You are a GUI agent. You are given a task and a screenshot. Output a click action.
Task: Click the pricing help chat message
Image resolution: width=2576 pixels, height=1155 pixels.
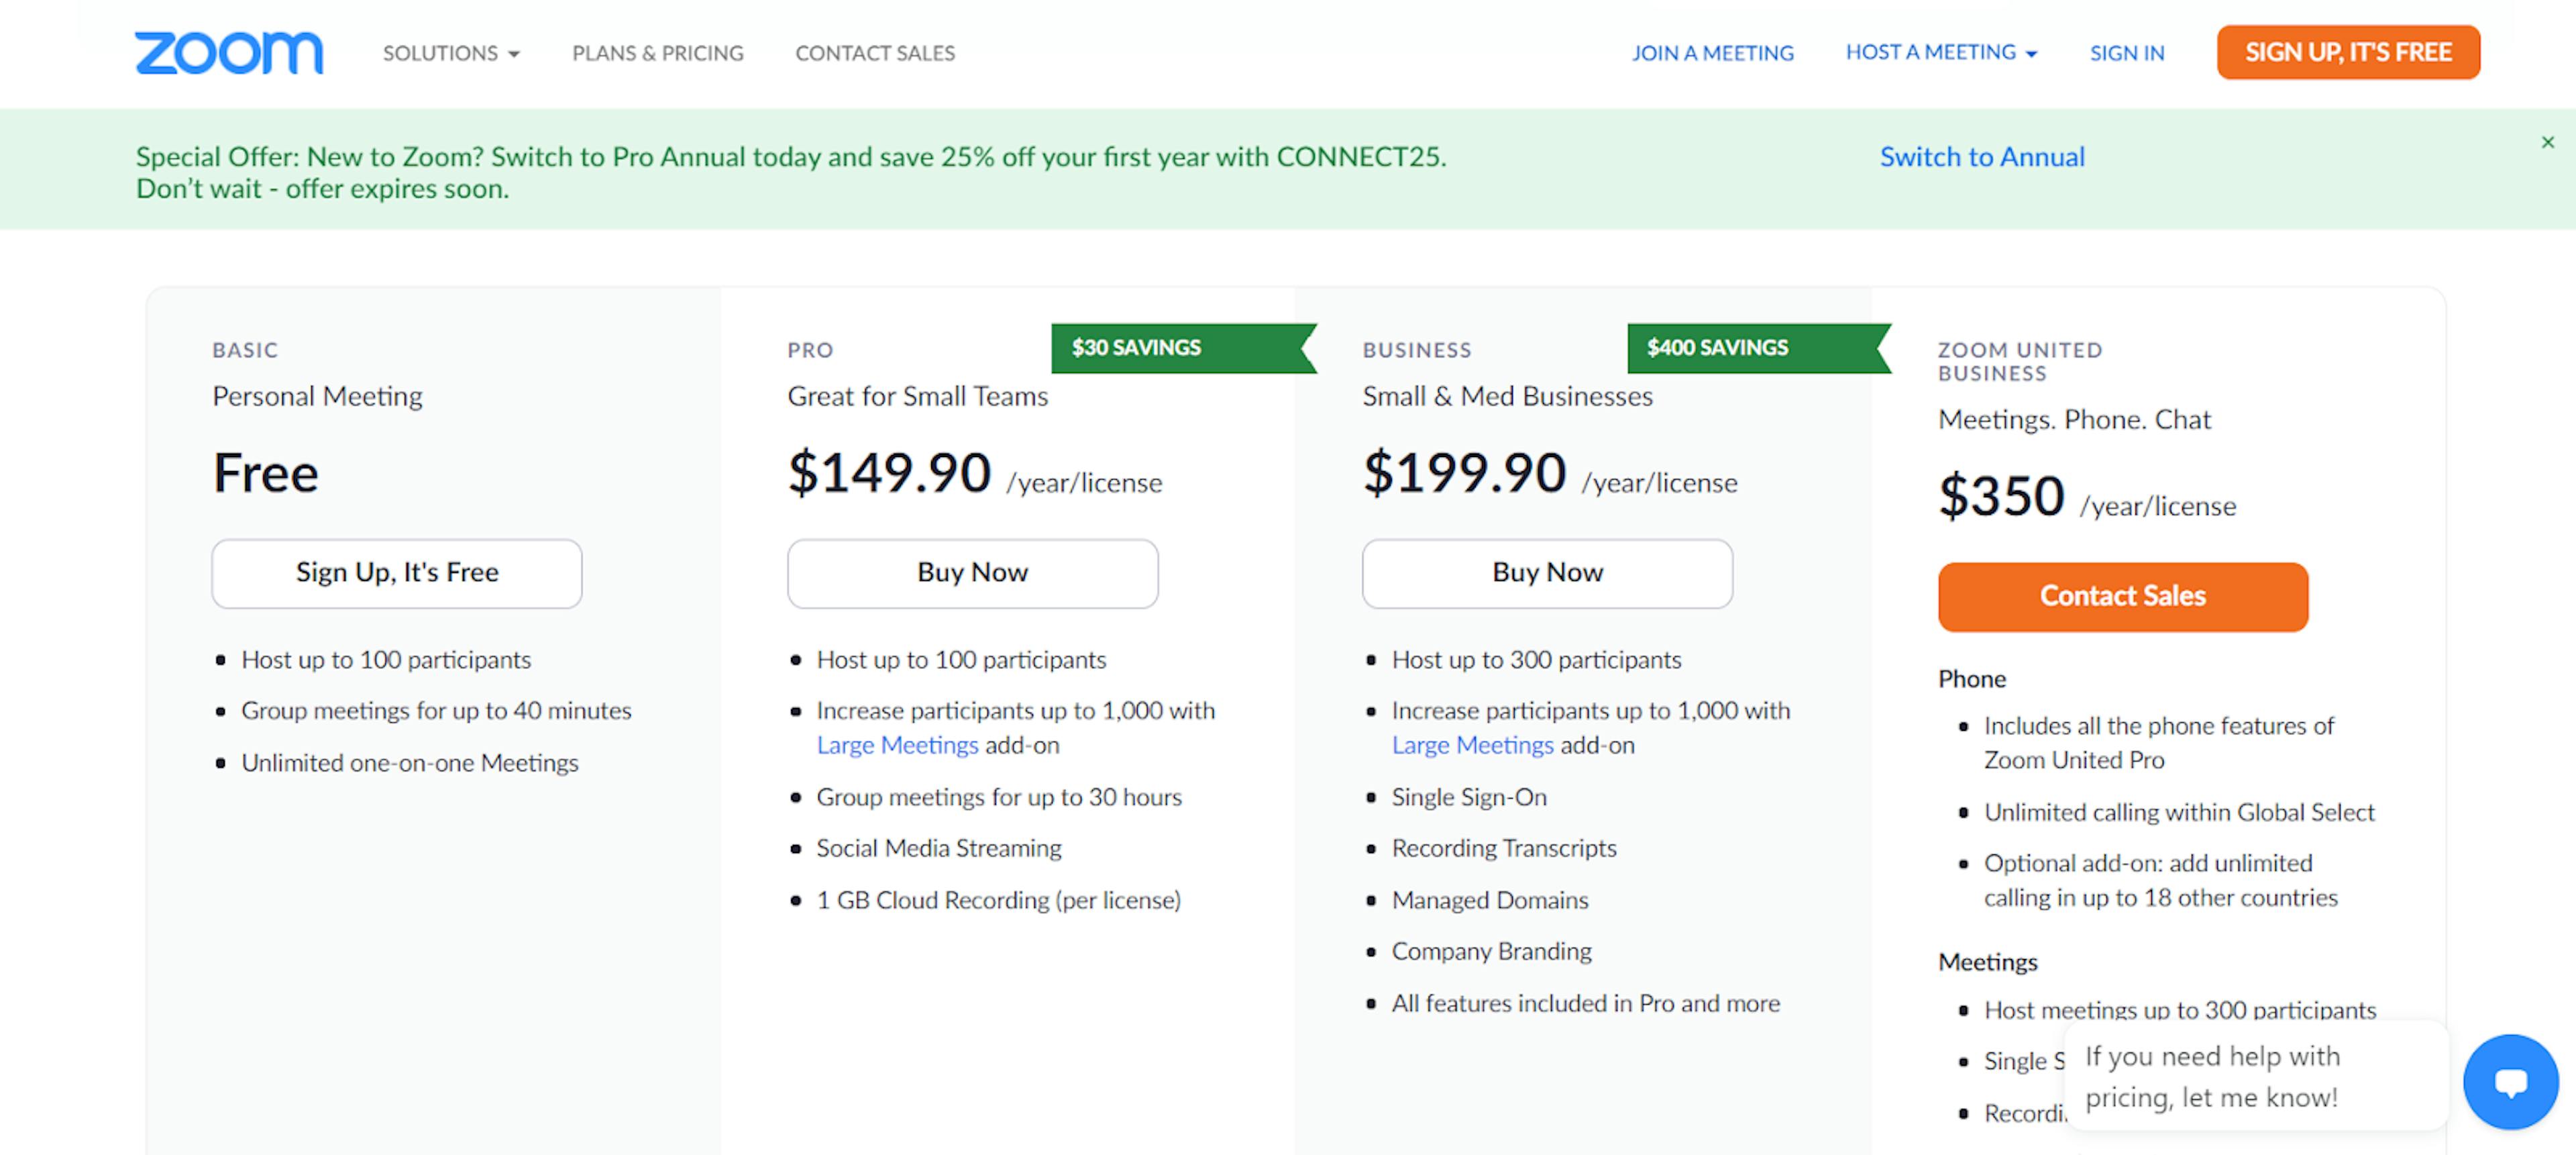[2257, 1076]
